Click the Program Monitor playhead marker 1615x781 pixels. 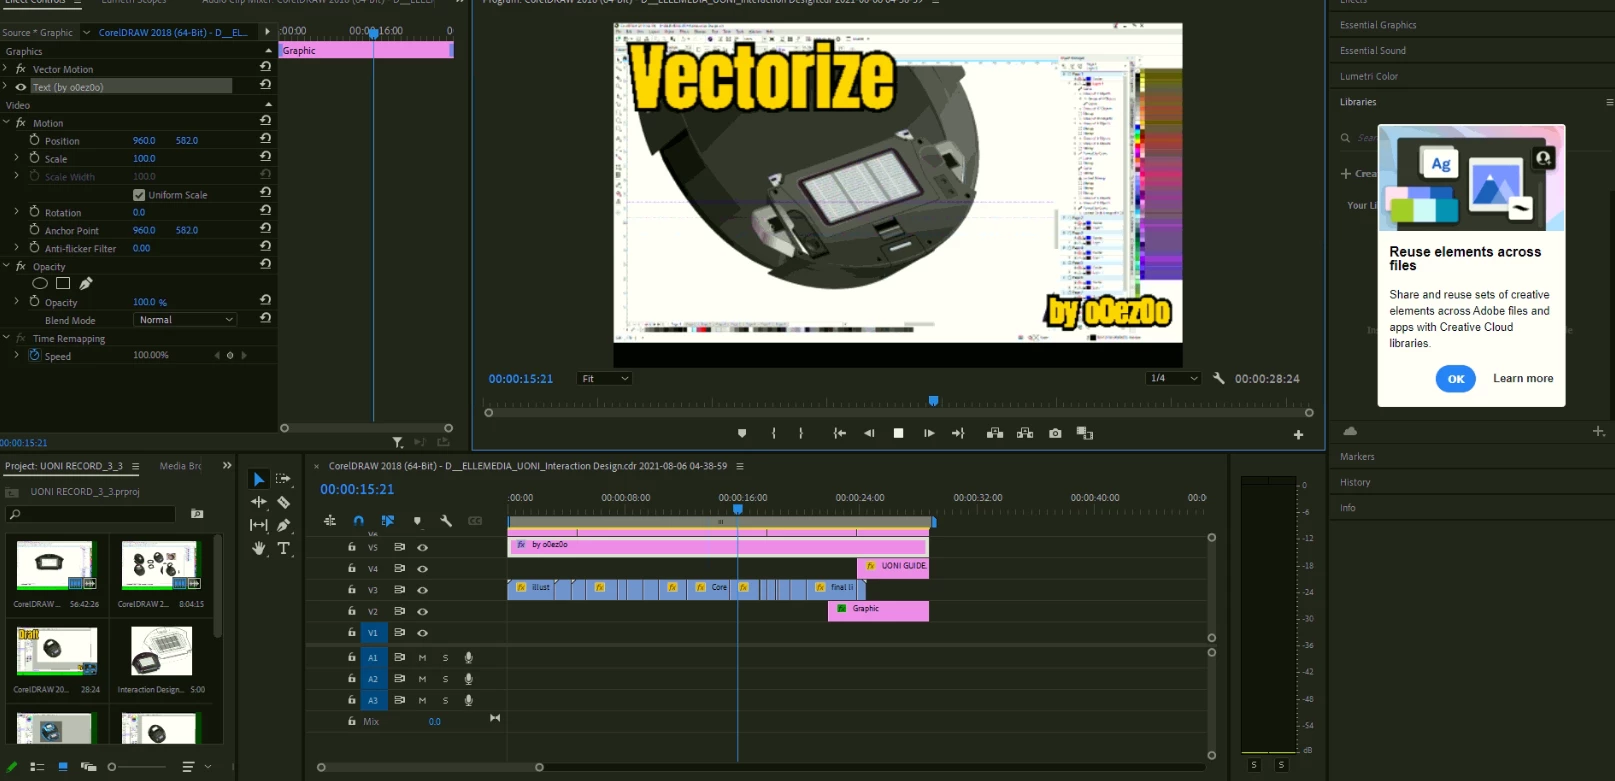coord(933,401)
